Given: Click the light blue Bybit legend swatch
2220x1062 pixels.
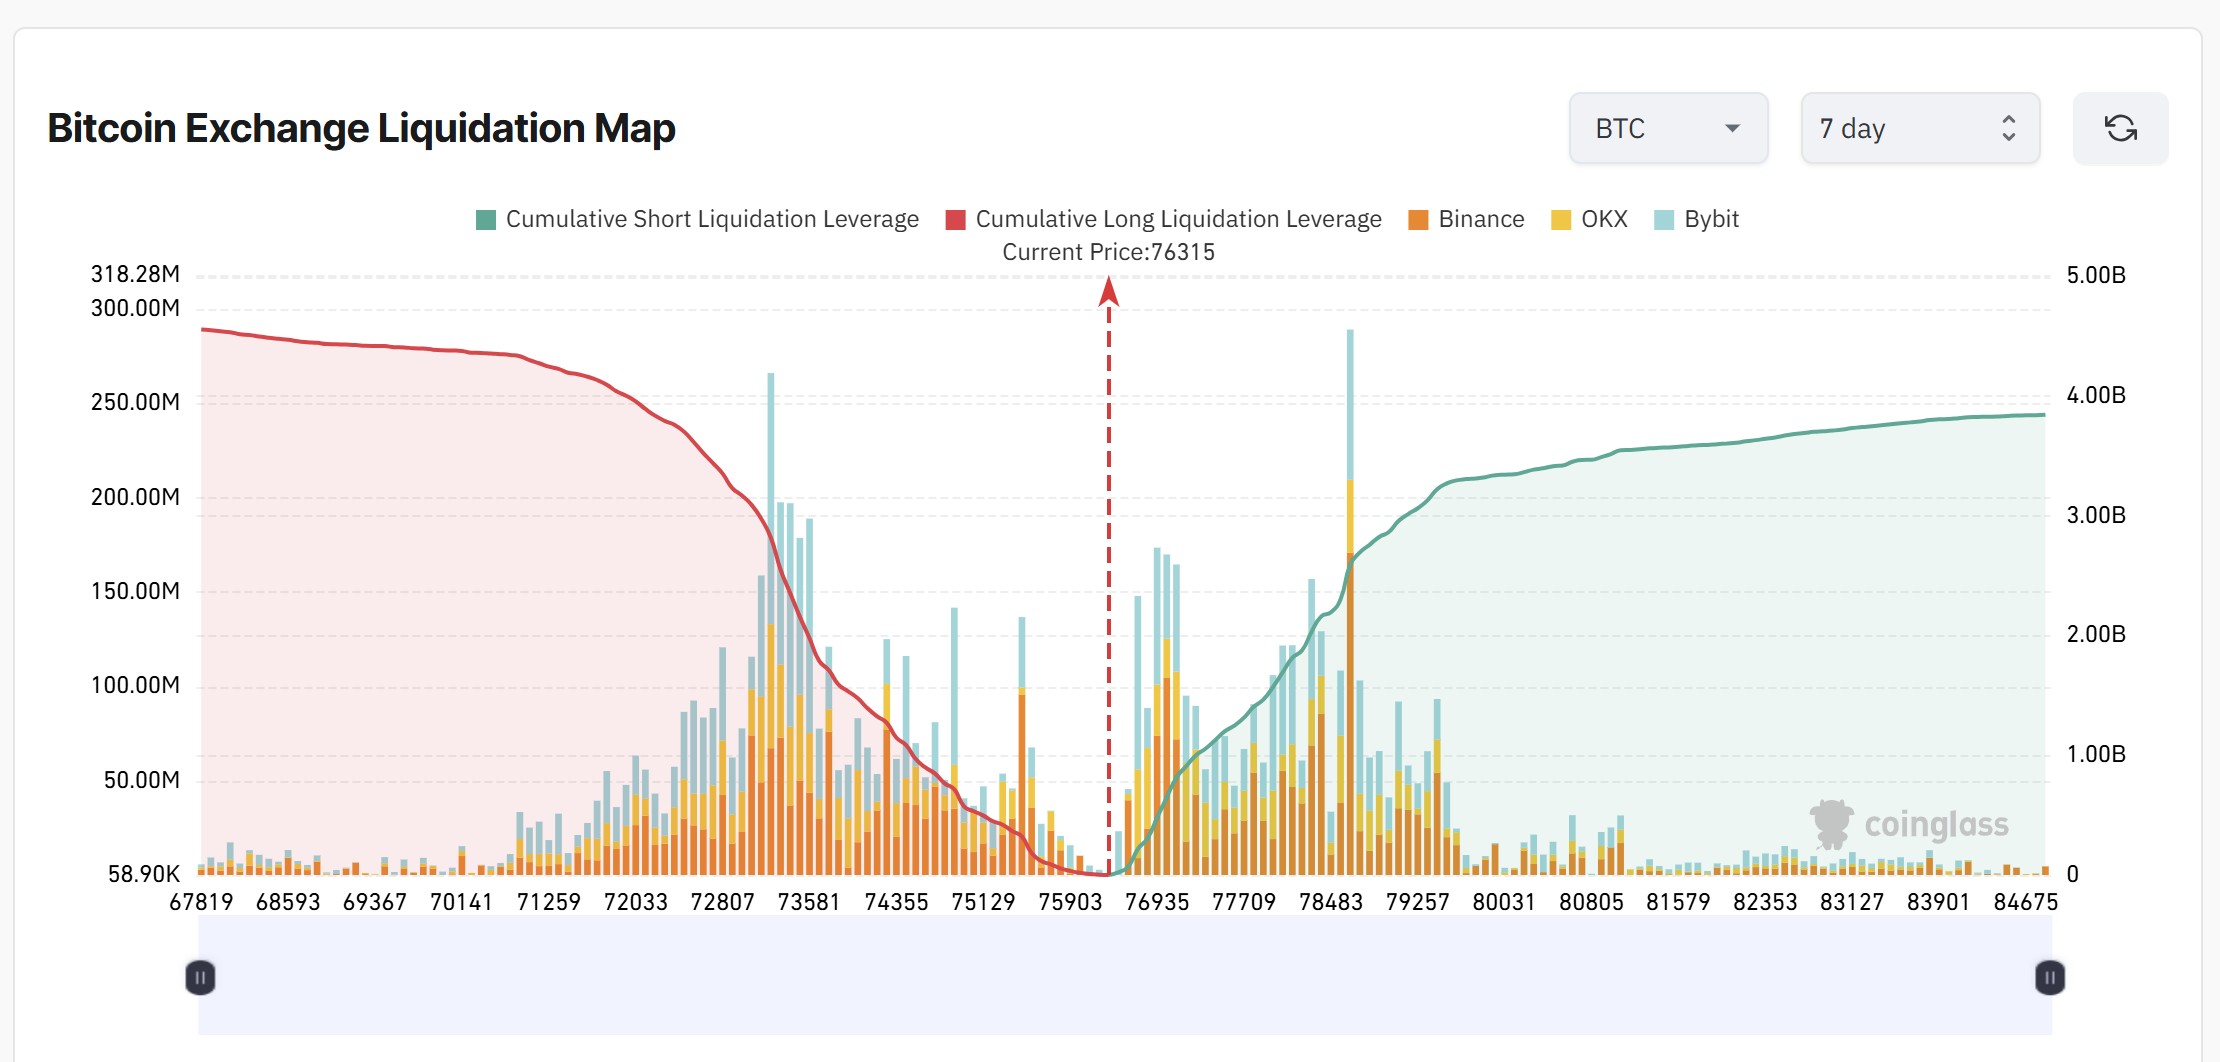Looking at the screenshot, I should 1664,220.
